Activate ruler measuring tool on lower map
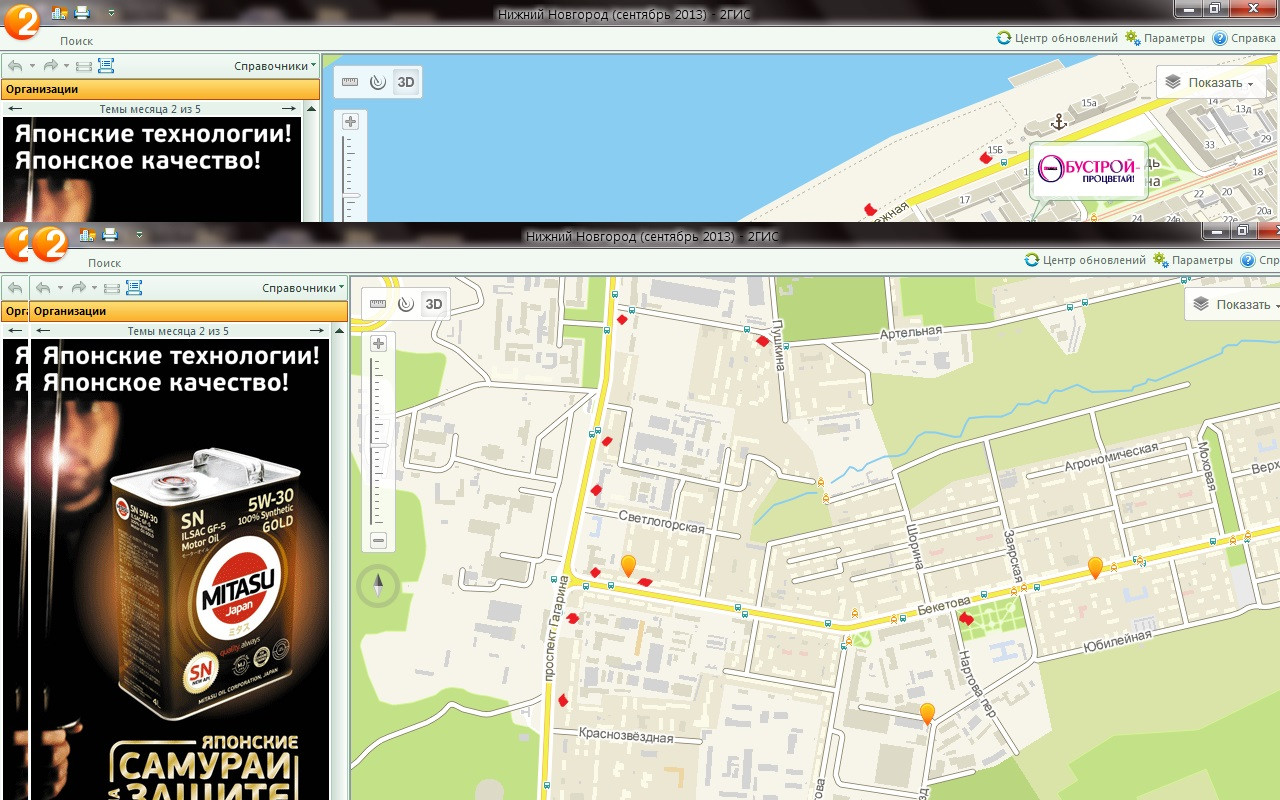The width and height of the screenshot is (1280, 800). pyautogui.click(x=378, y=304)
